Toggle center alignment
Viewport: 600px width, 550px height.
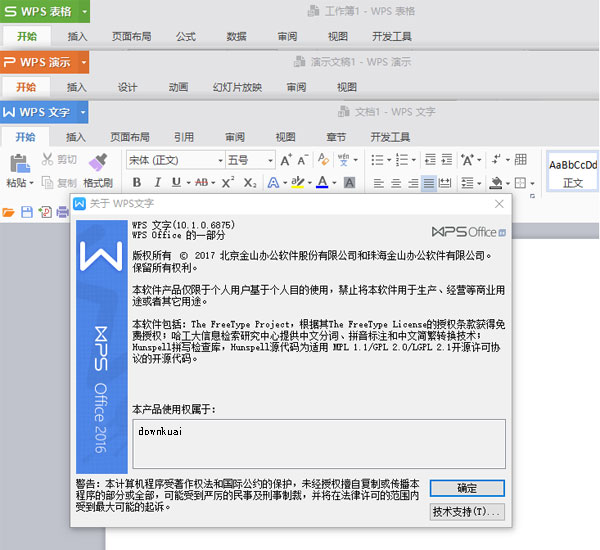click(x=396, y=183)
